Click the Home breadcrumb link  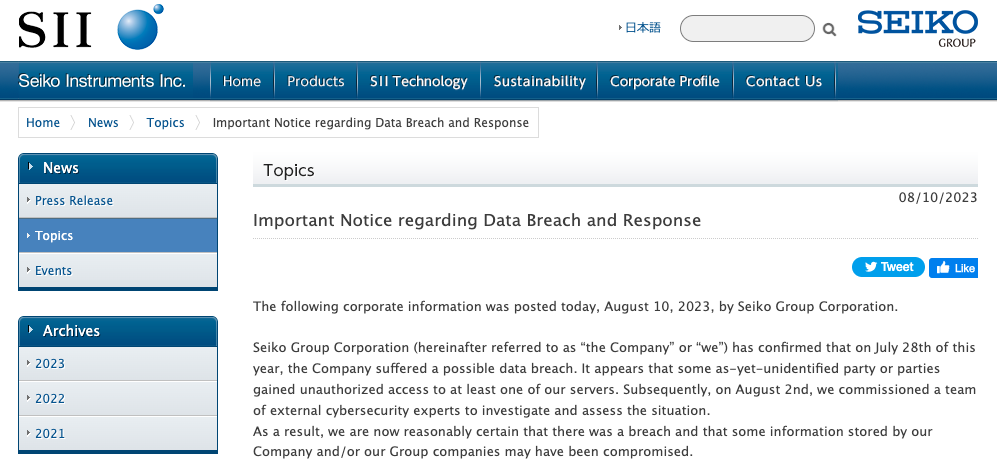[43, 123]
